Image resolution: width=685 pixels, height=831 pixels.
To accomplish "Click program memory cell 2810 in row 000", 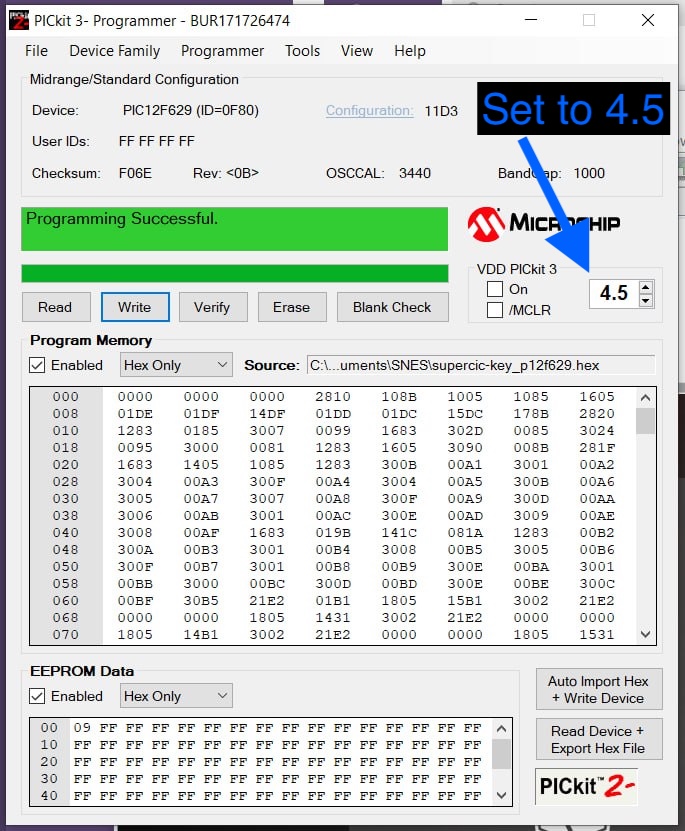I will click(333, 396).
